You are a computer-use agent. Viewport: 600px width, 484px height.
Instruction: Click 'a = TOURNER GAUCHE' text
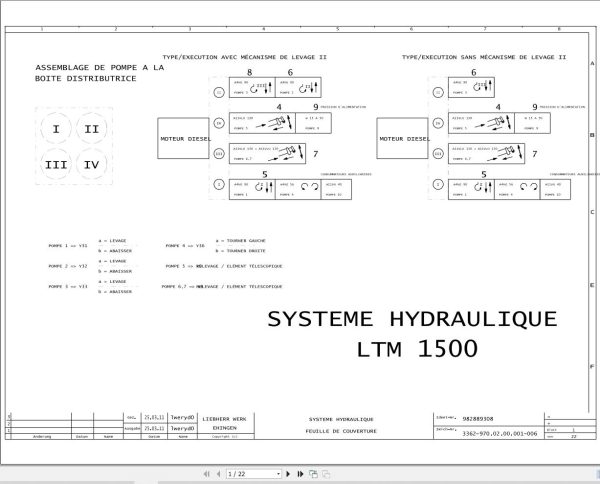pyautogui.click(x=240, y=241)
